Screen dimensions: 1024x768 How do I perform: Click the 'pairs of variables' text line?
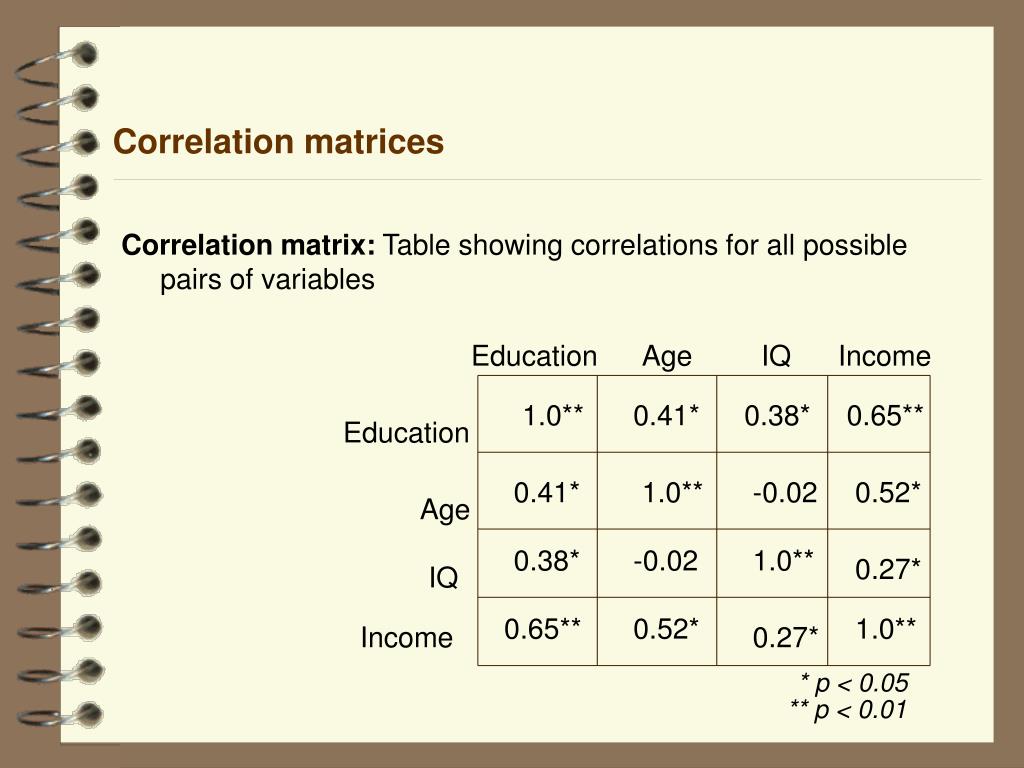click(268, 280)
